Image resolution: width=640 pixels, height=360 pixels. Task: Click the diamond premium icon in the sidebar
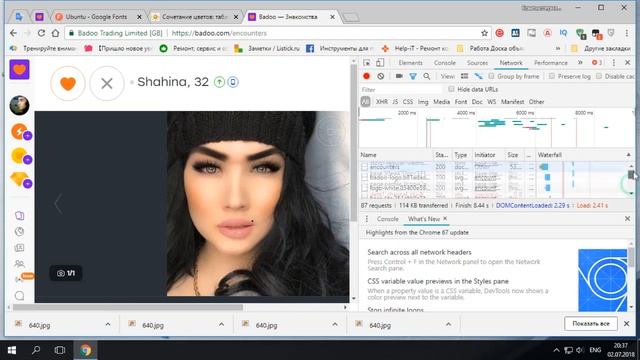(20, 180)
